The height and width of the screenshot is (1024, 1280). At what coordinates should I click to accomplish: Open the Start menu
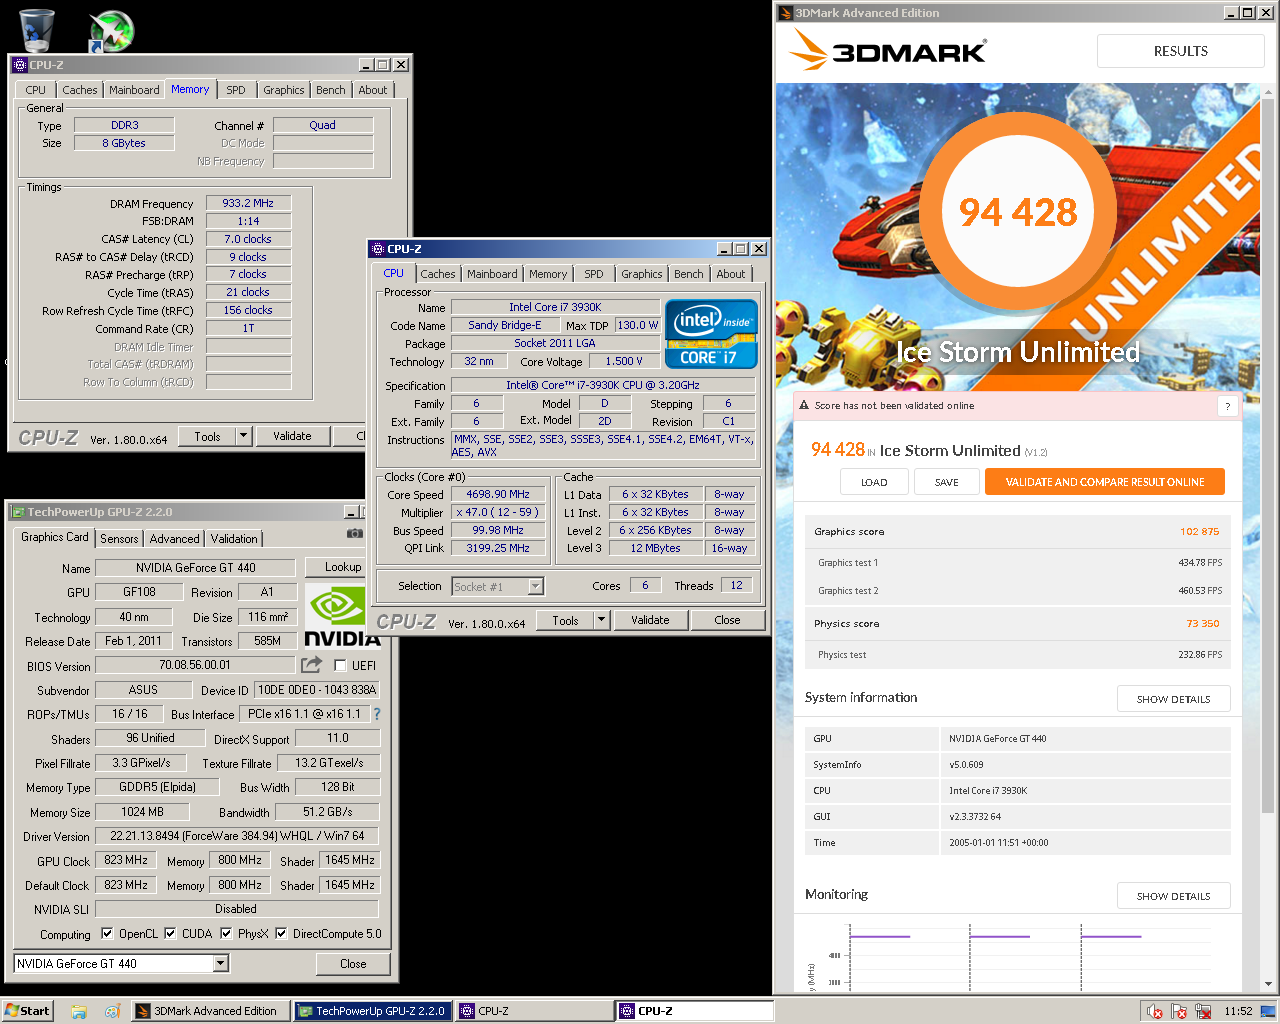pyautogui.click(x=27, y=1010)
